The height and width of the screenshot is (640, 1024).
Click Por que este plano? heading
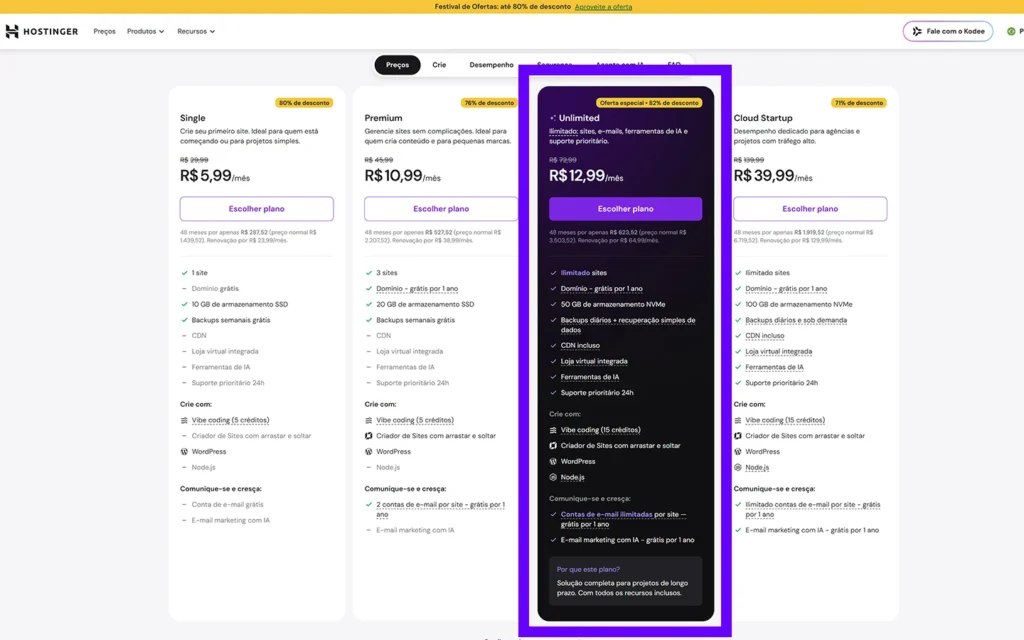[588, 569]
